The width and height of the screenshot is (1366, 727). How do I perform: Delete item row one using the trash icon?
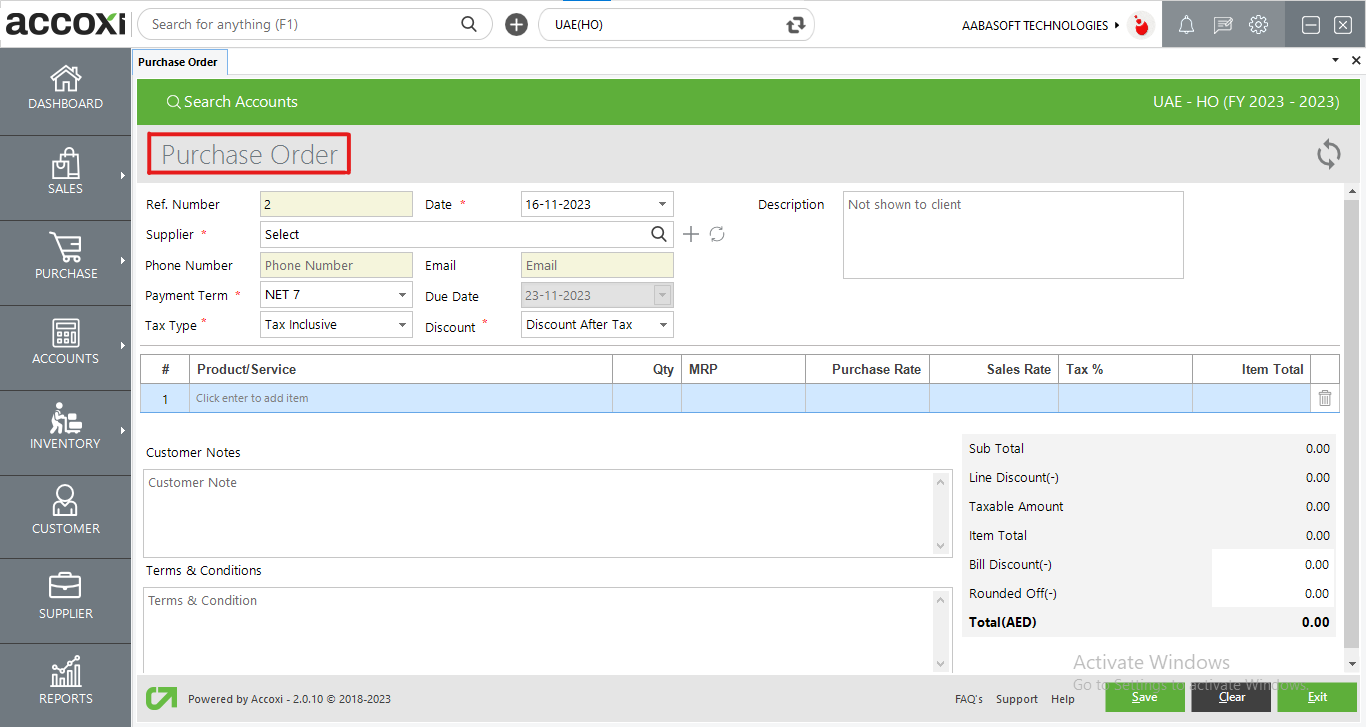(1324, 397)
